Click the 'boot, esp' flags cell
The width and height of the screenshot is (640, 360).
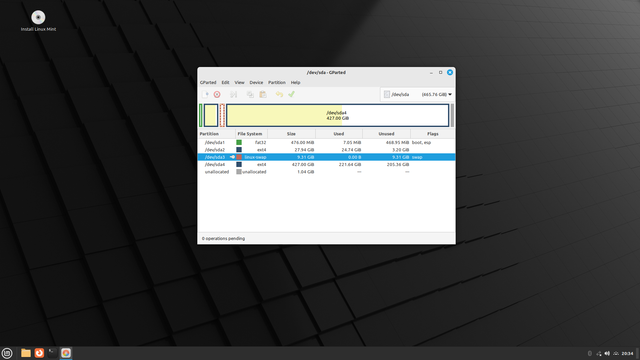pos(421,142)
